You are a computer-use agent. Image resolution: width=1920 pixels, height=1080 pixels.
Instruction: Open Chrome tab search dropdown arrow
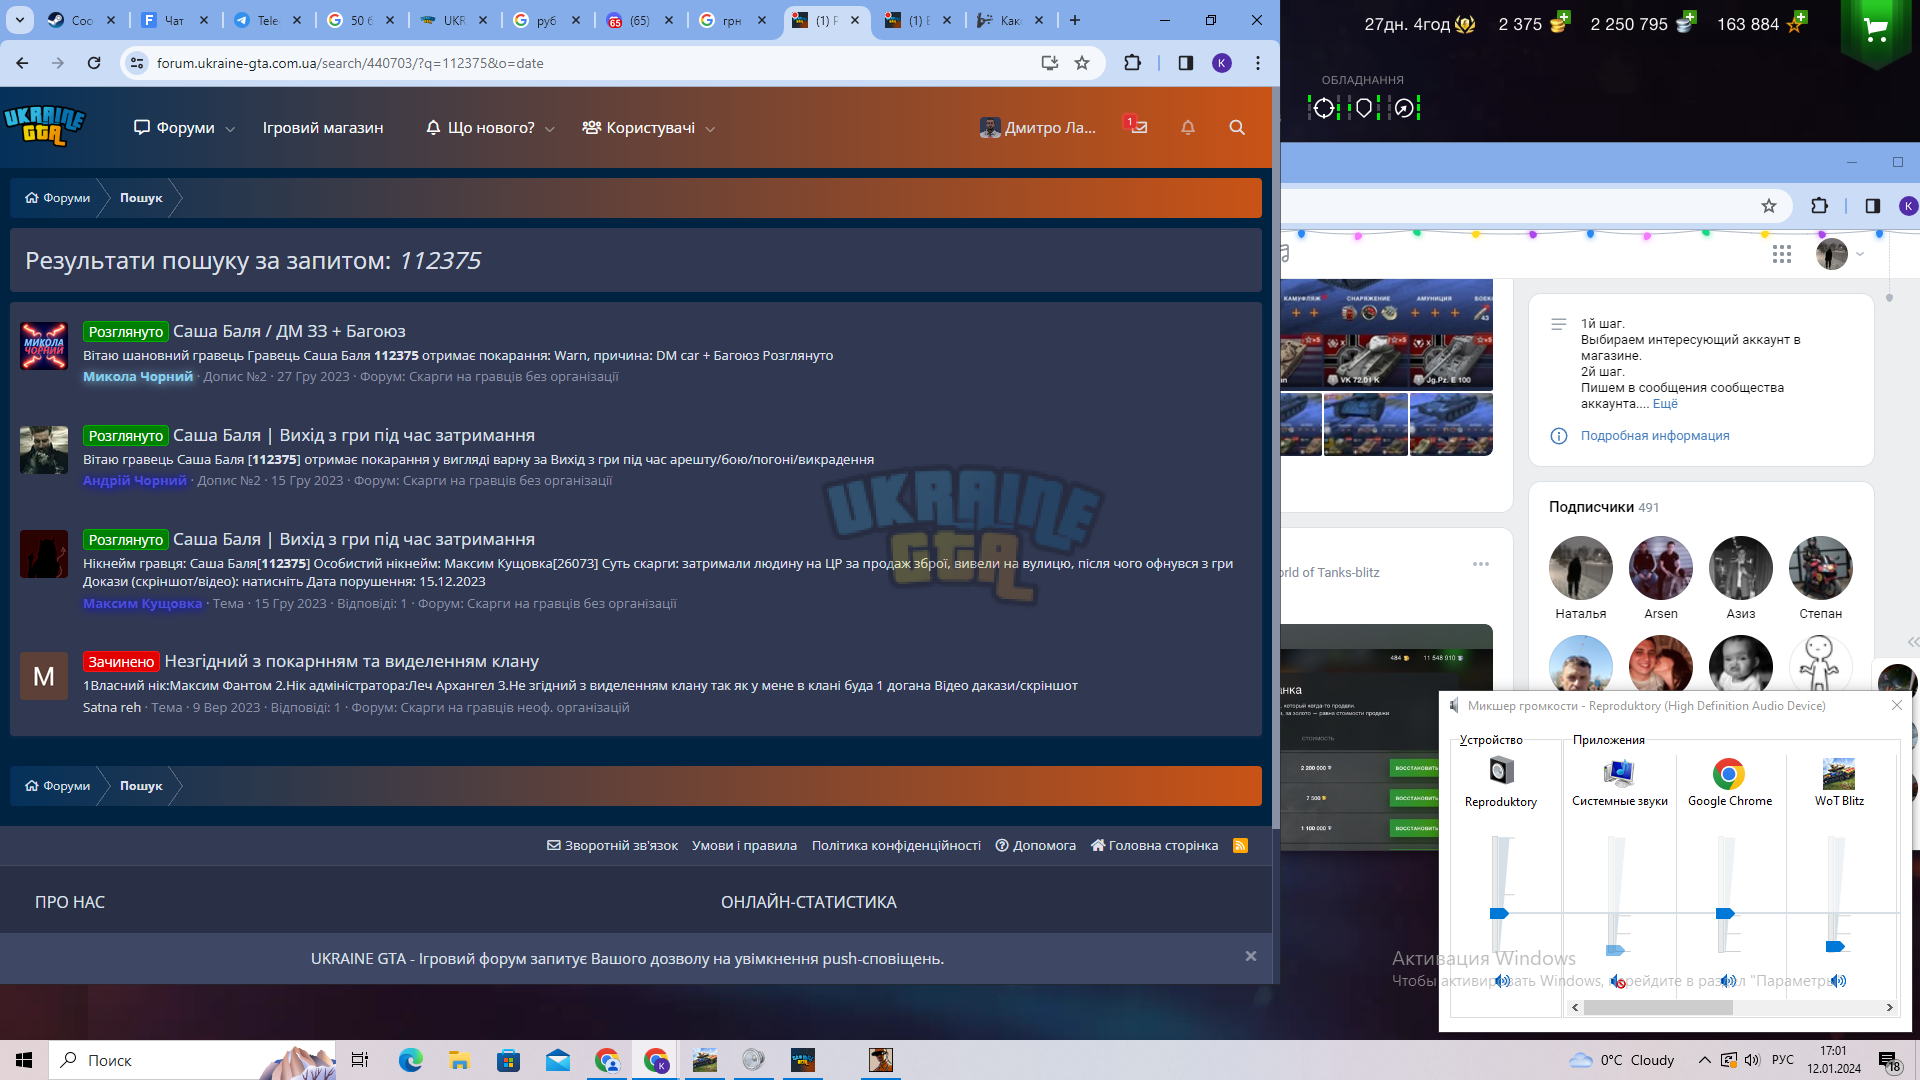pos(20,20)
